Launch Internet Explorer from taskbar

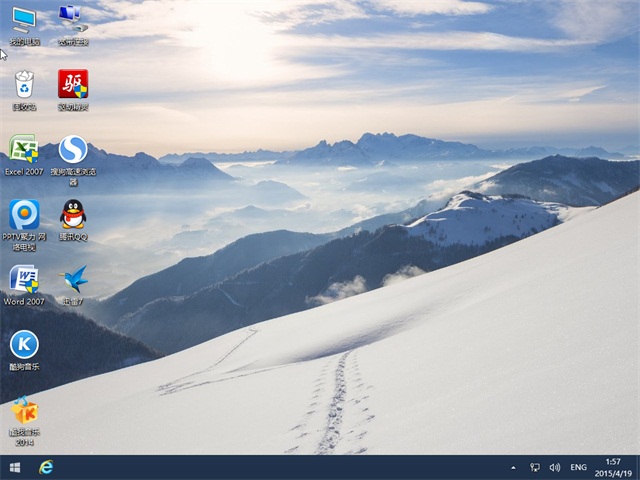click(x=46, y=467)
